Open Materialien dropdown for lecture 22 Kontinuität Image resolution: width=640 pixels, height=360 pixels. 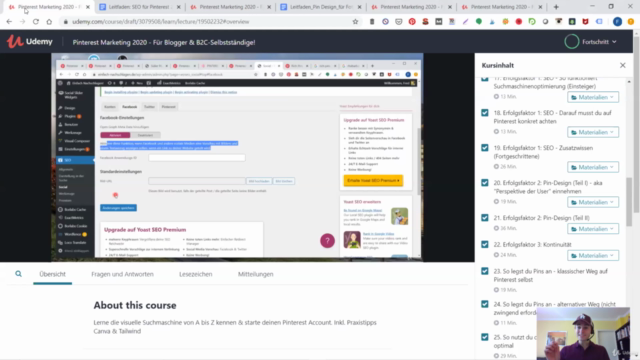[x=593, y=256]
